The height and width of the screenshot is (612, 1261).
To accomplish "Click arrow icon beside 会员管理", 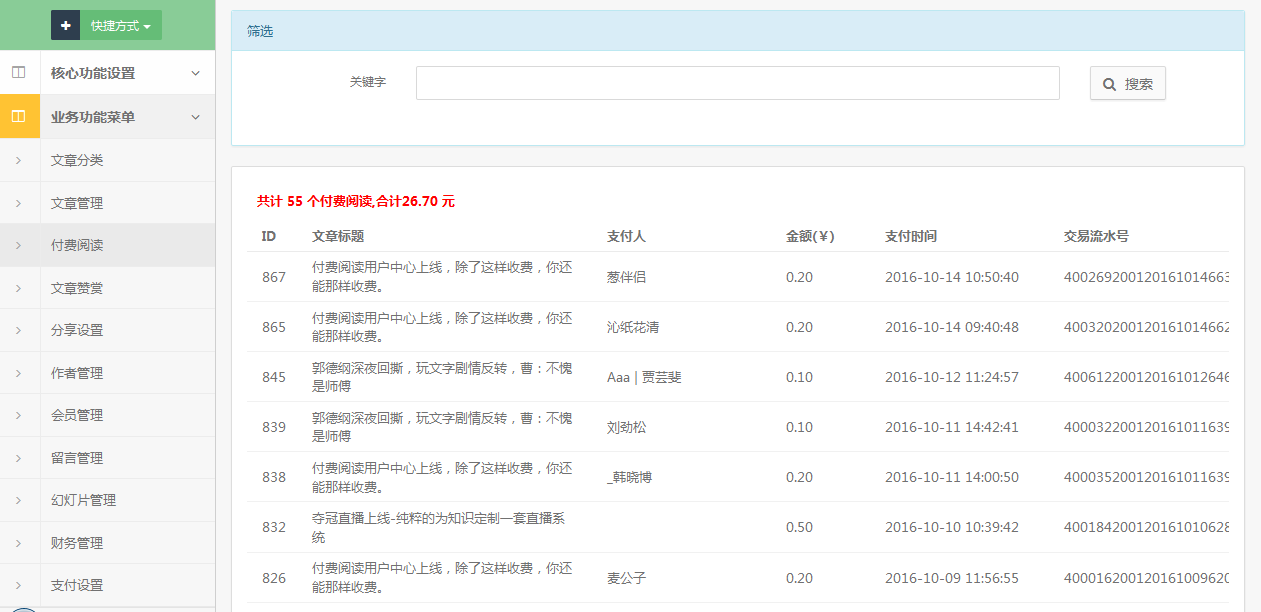I will pos(19,415).
